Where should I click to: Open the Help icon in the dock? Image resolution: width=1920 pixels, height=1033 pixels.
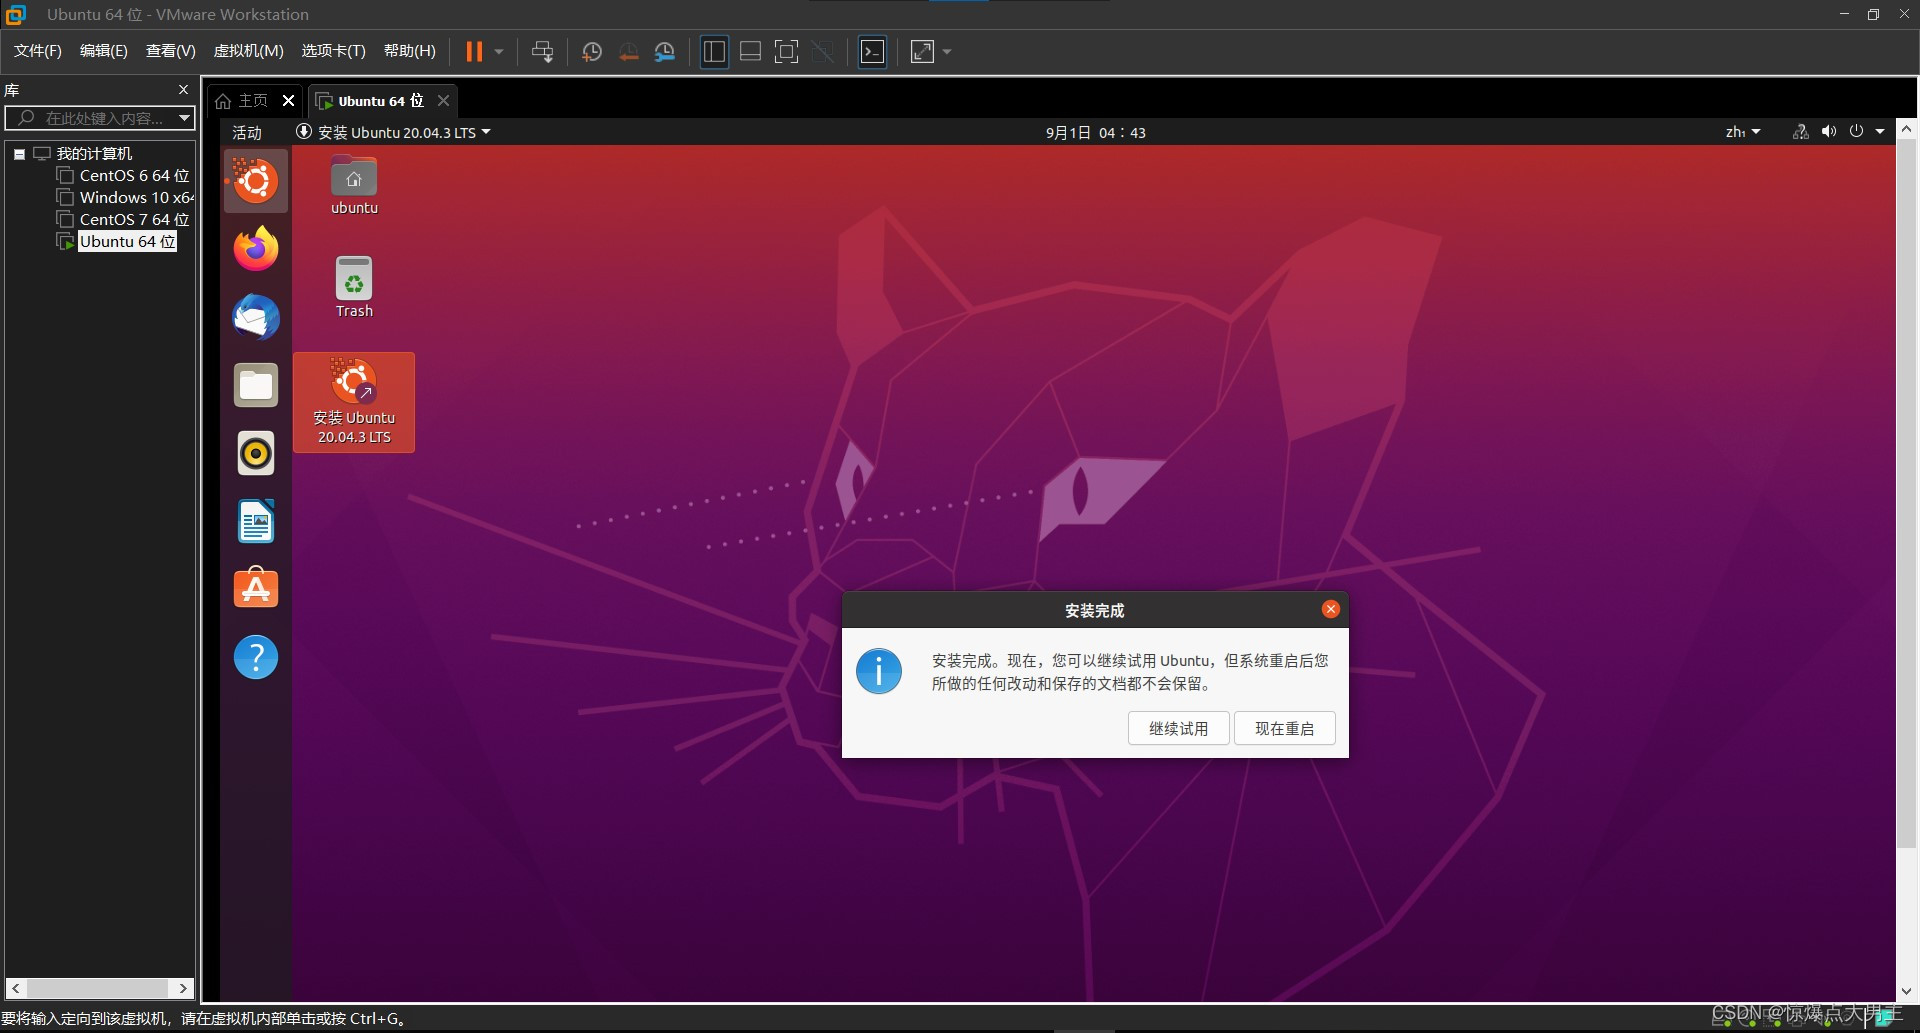[256, 657]
